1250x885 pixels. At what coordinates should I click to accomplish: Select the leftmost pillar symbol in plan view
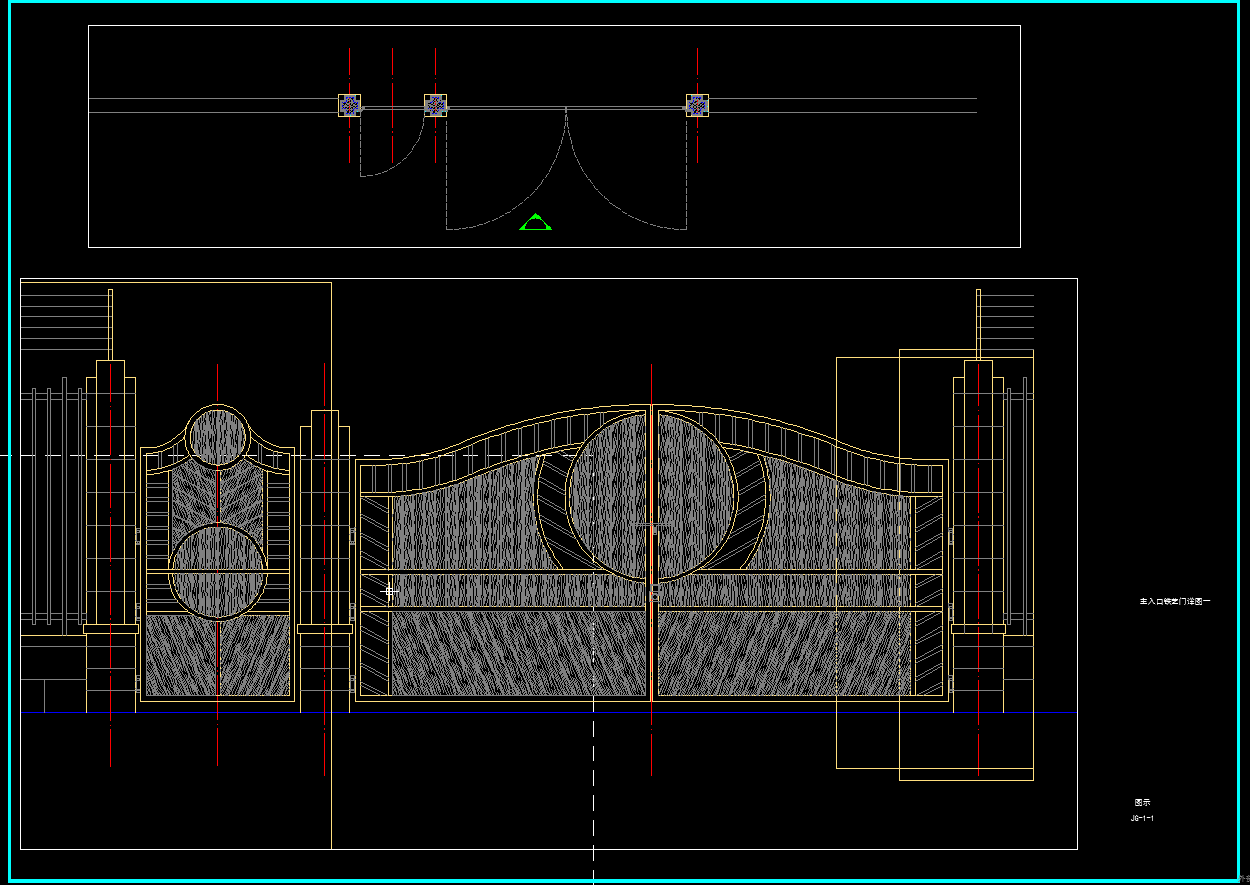pos(349,105)
